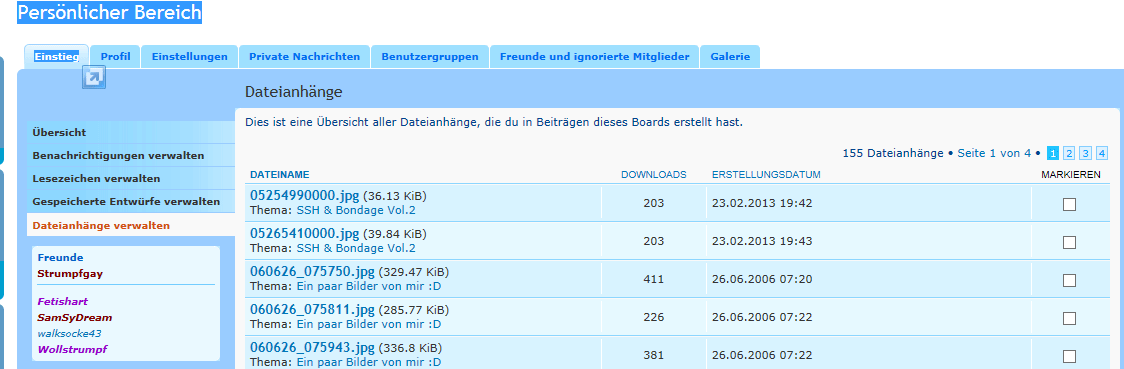Click the Dateianhänge panel title
Viewport: 1124px width, 369px height.
(294, 92)
